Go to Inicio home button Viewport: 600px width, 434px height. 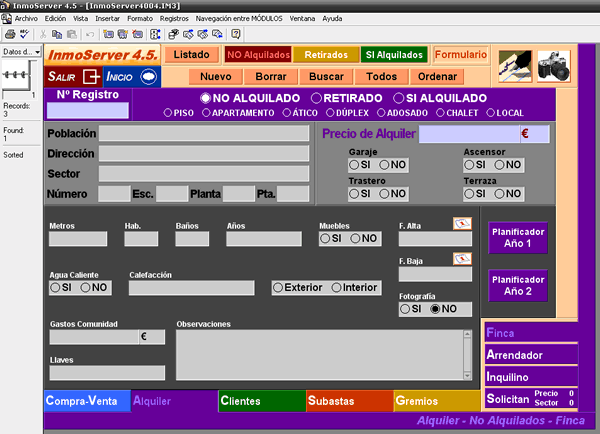click(132, 77)
